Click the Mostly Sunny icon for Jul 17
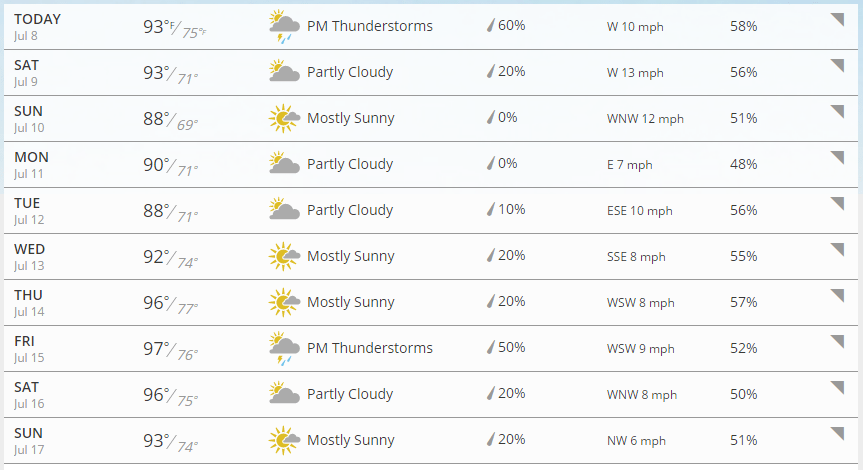863x470 pixels. pos(284,440)
